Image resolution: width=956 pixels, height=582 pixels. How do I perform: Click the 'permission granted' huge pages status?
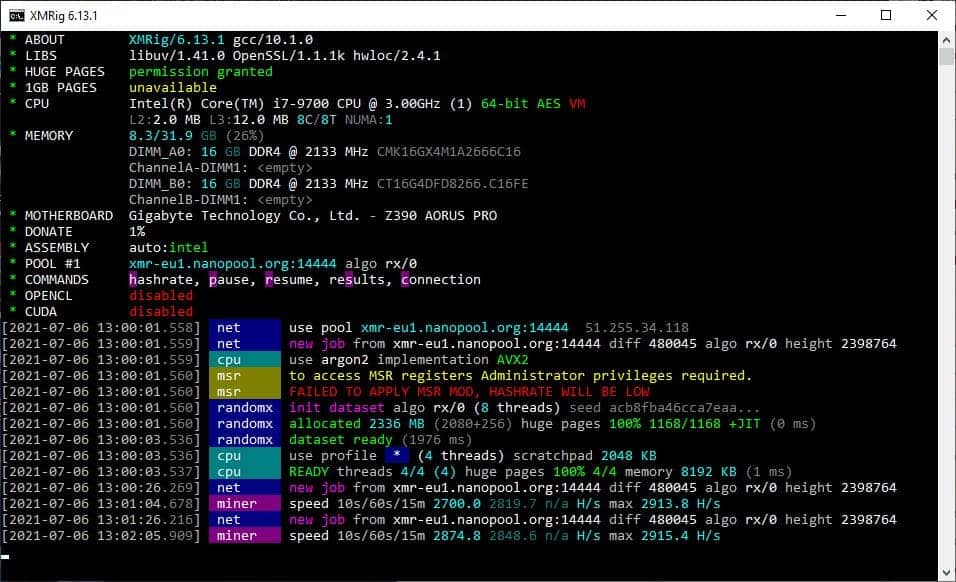[x=201, y=71]
